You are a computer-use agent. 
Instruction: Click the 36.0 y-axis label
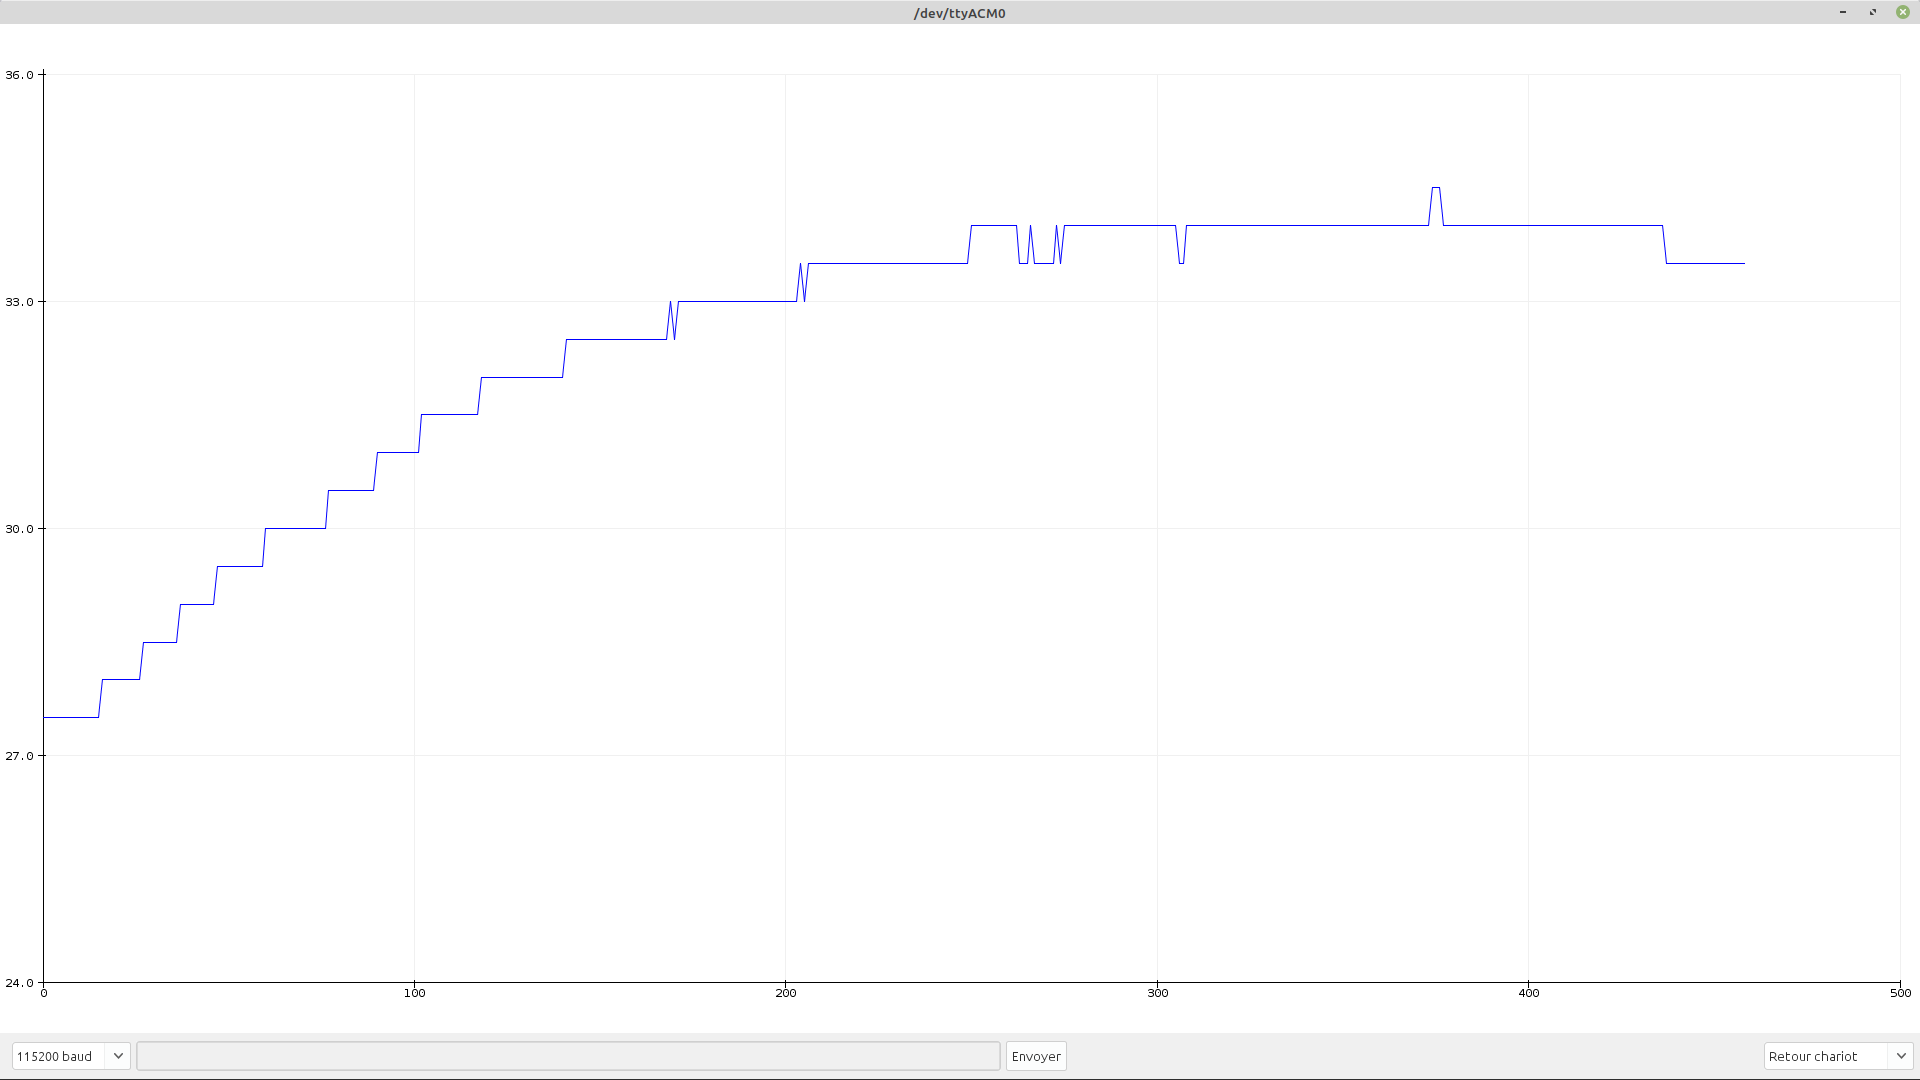pyautogui.click(x=19, y=75)
